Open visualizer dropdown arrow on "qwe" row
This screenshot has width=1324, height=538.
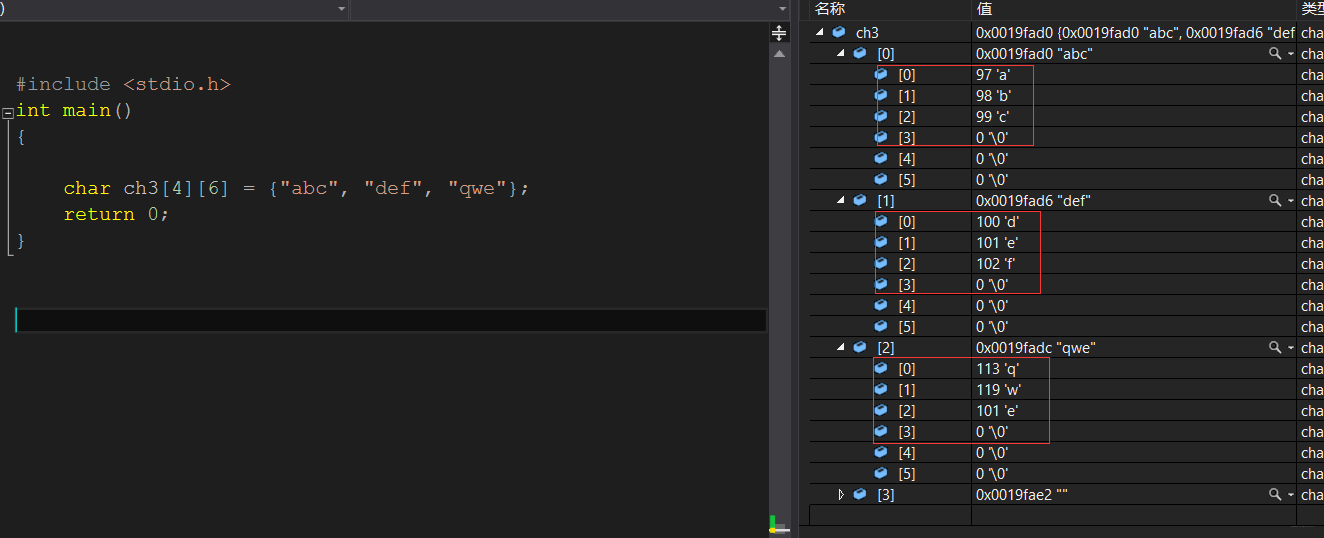click(x=1290, y=348)
